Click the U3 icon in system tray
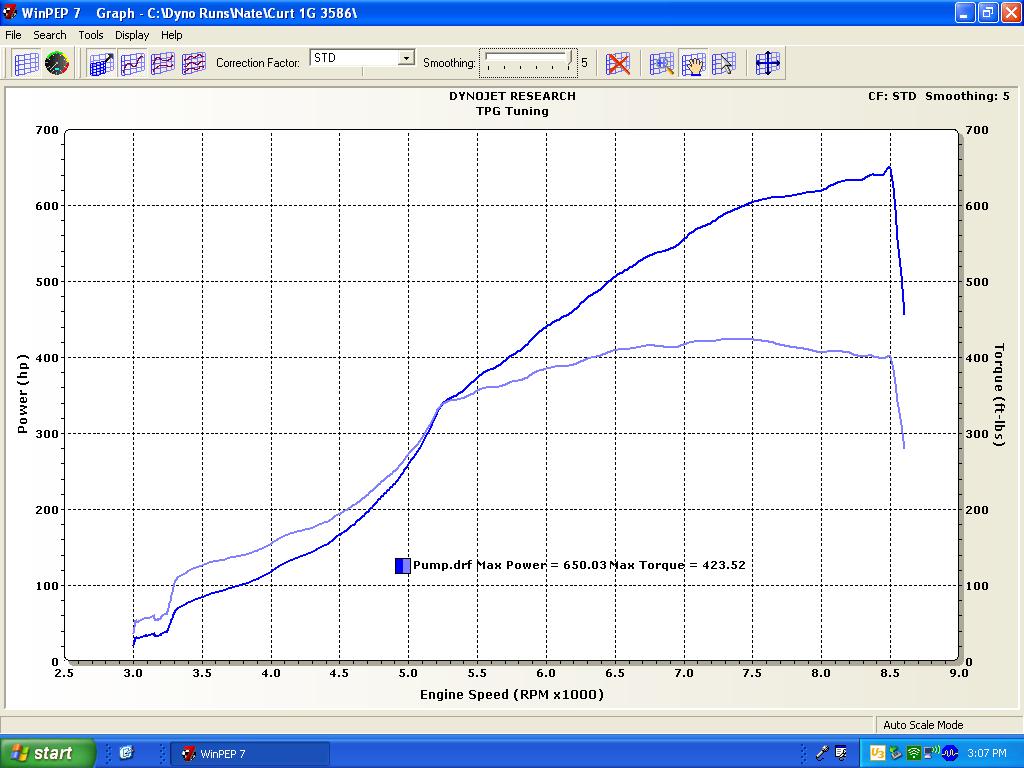The height and width of the screenshot is (768, 1024). point(877,753)
